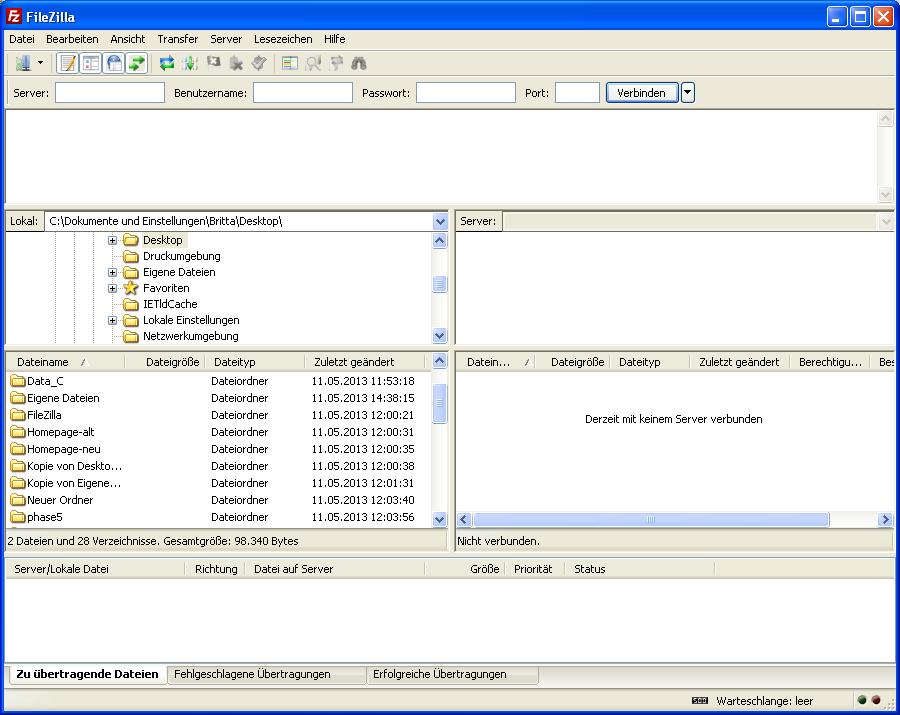Sort local files by Dateiname column
The image size is (900, 715).
tap(65, 362)
